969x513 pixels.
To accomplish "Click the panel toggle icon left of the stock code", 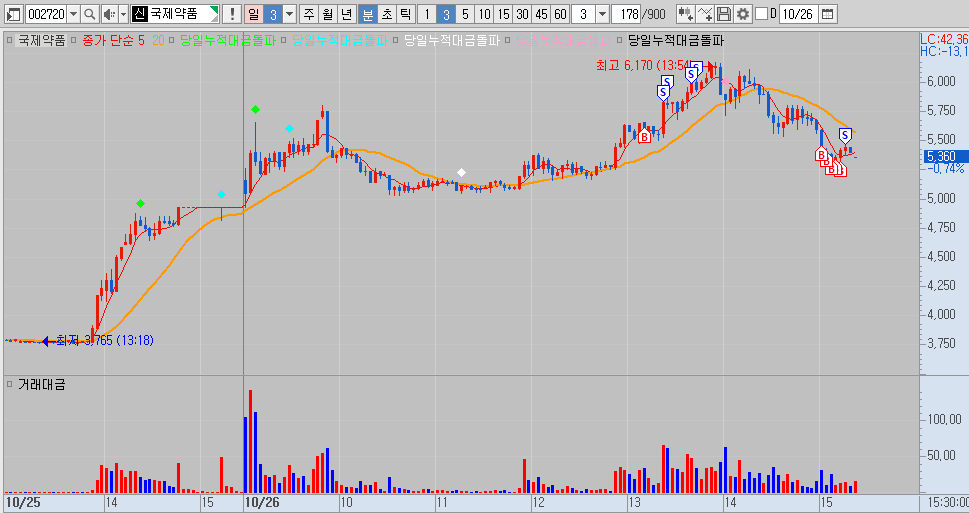I will [x=13, y=14].
